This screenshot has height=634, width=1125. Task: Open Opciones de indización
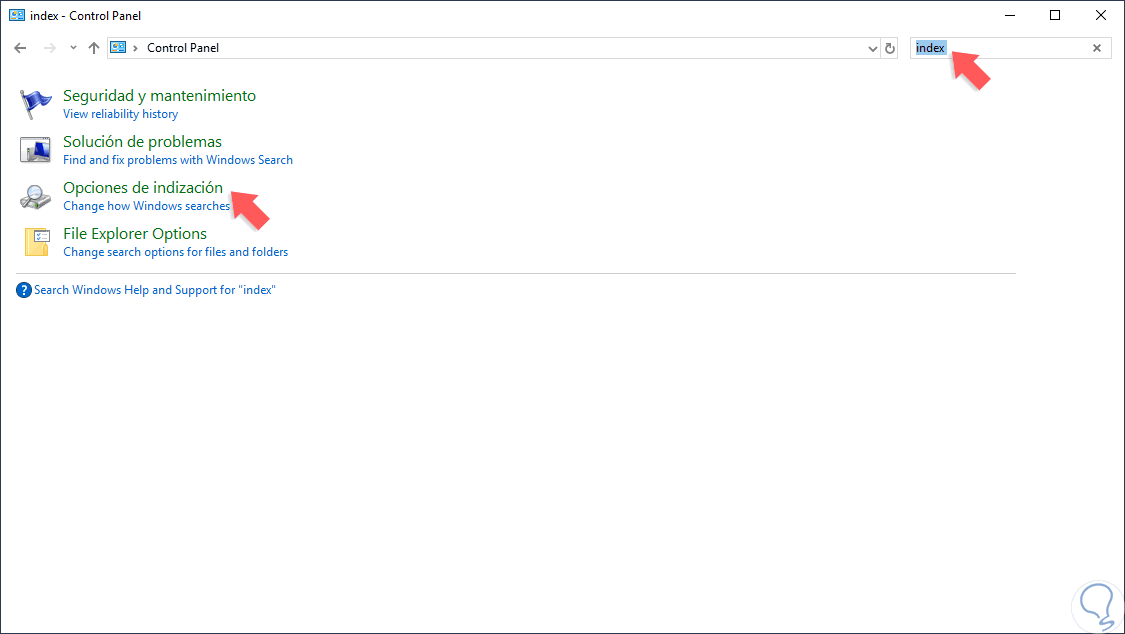pyautogui.click(x=143, y=187)
